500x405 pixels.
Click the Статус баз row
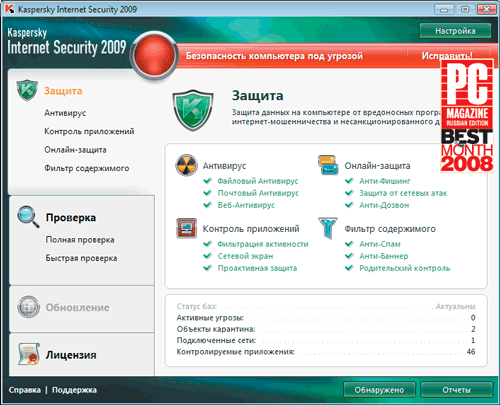click(326, 306)
